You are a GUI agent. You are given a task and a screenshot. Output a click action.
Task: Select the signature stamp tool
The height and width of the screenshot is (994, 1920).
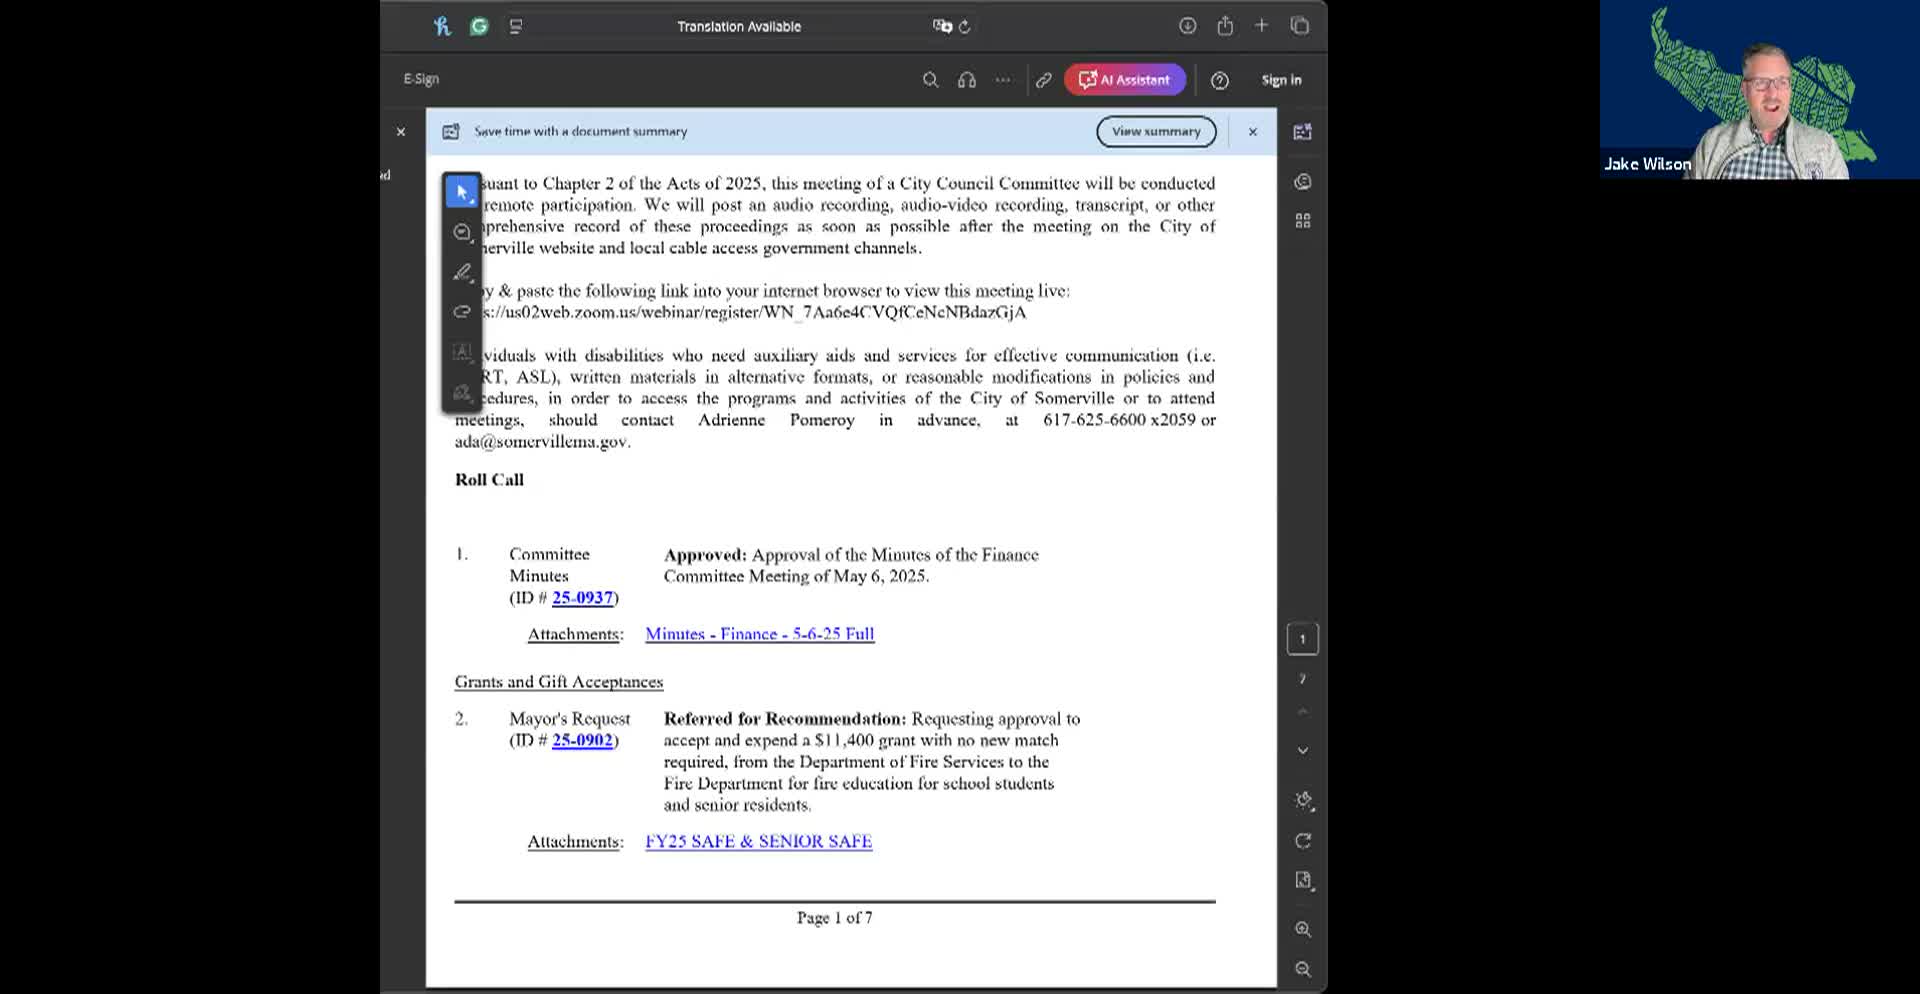pyautogui.click(x=461, y=393)
